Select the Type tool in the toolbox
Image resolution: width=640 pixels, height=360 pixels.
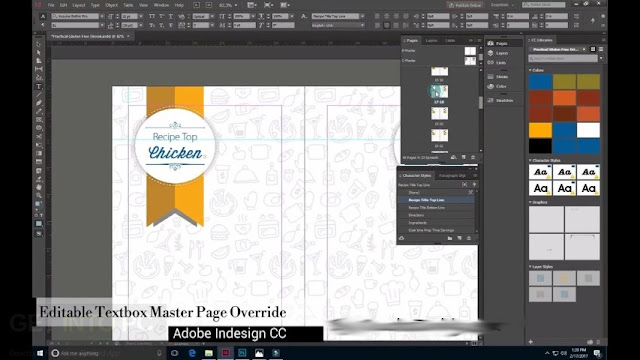coord(39,87)
